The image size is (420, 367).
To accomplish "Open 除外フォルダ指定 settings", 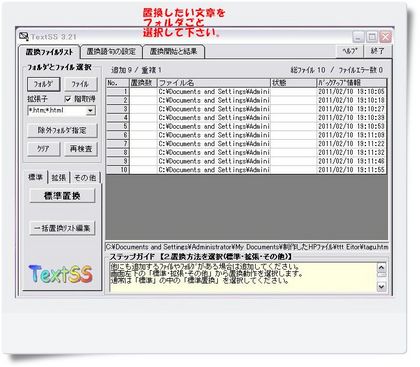I will 62,130.
